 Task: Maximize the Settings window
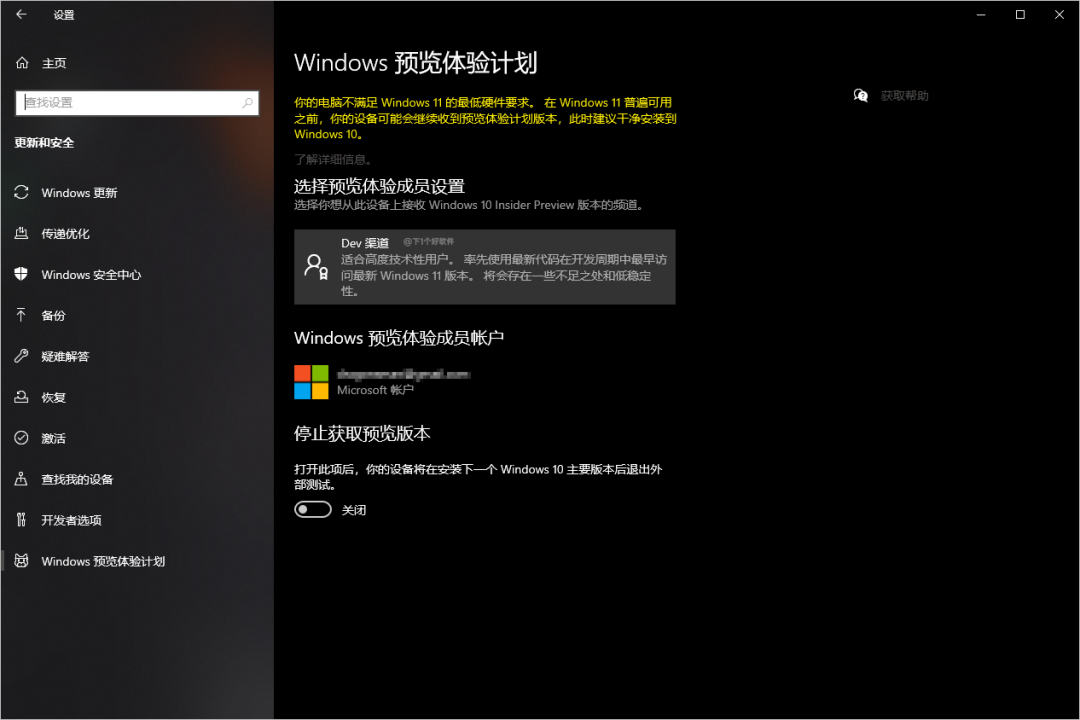tap(1020, 14)
